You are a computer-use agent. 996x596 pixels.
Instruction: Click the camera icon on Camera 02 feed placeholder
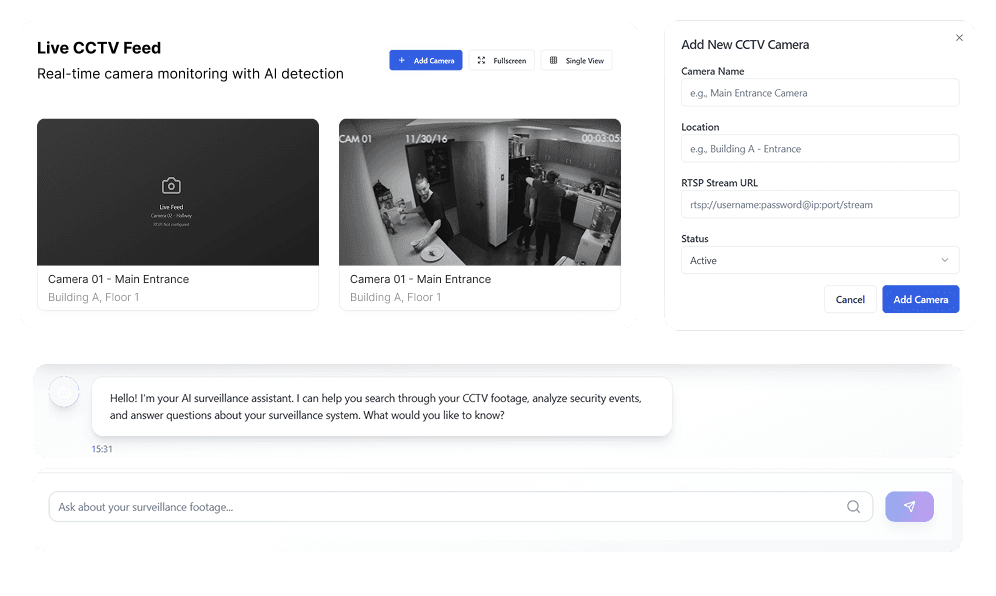[x=172, y=186]
